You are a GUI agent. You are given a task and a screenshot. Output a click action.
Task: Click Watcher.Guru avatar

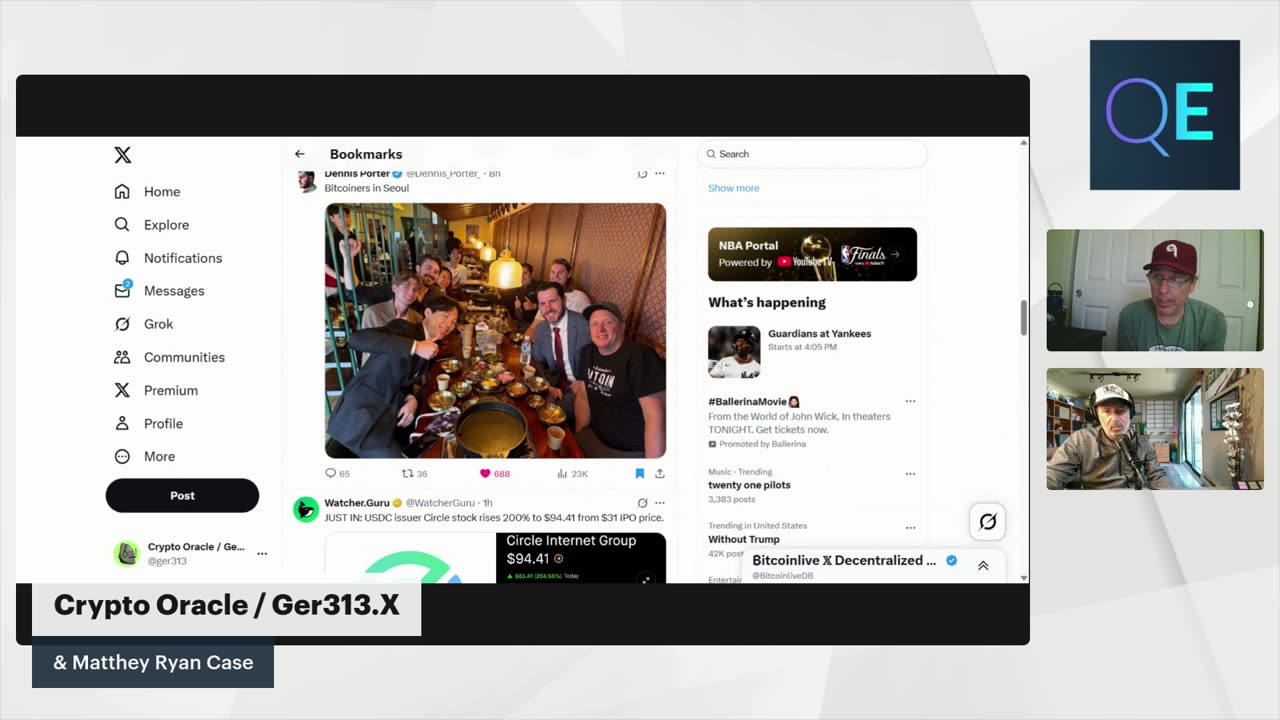(x=306, y=509)
